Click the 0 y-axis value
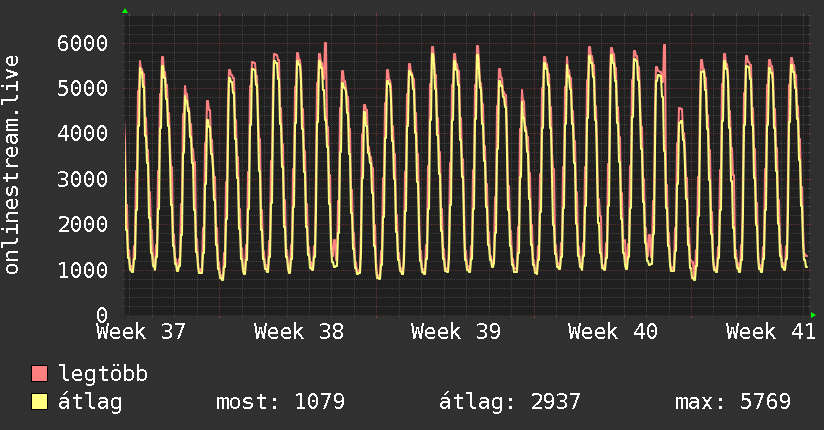The height and width of the screenshot is (430, 824). click(x=102, y=315)
